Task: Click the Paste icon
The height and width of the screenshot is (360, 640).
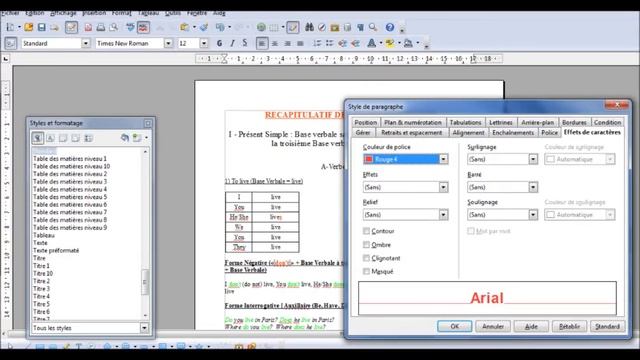Action: coord(184,27)
